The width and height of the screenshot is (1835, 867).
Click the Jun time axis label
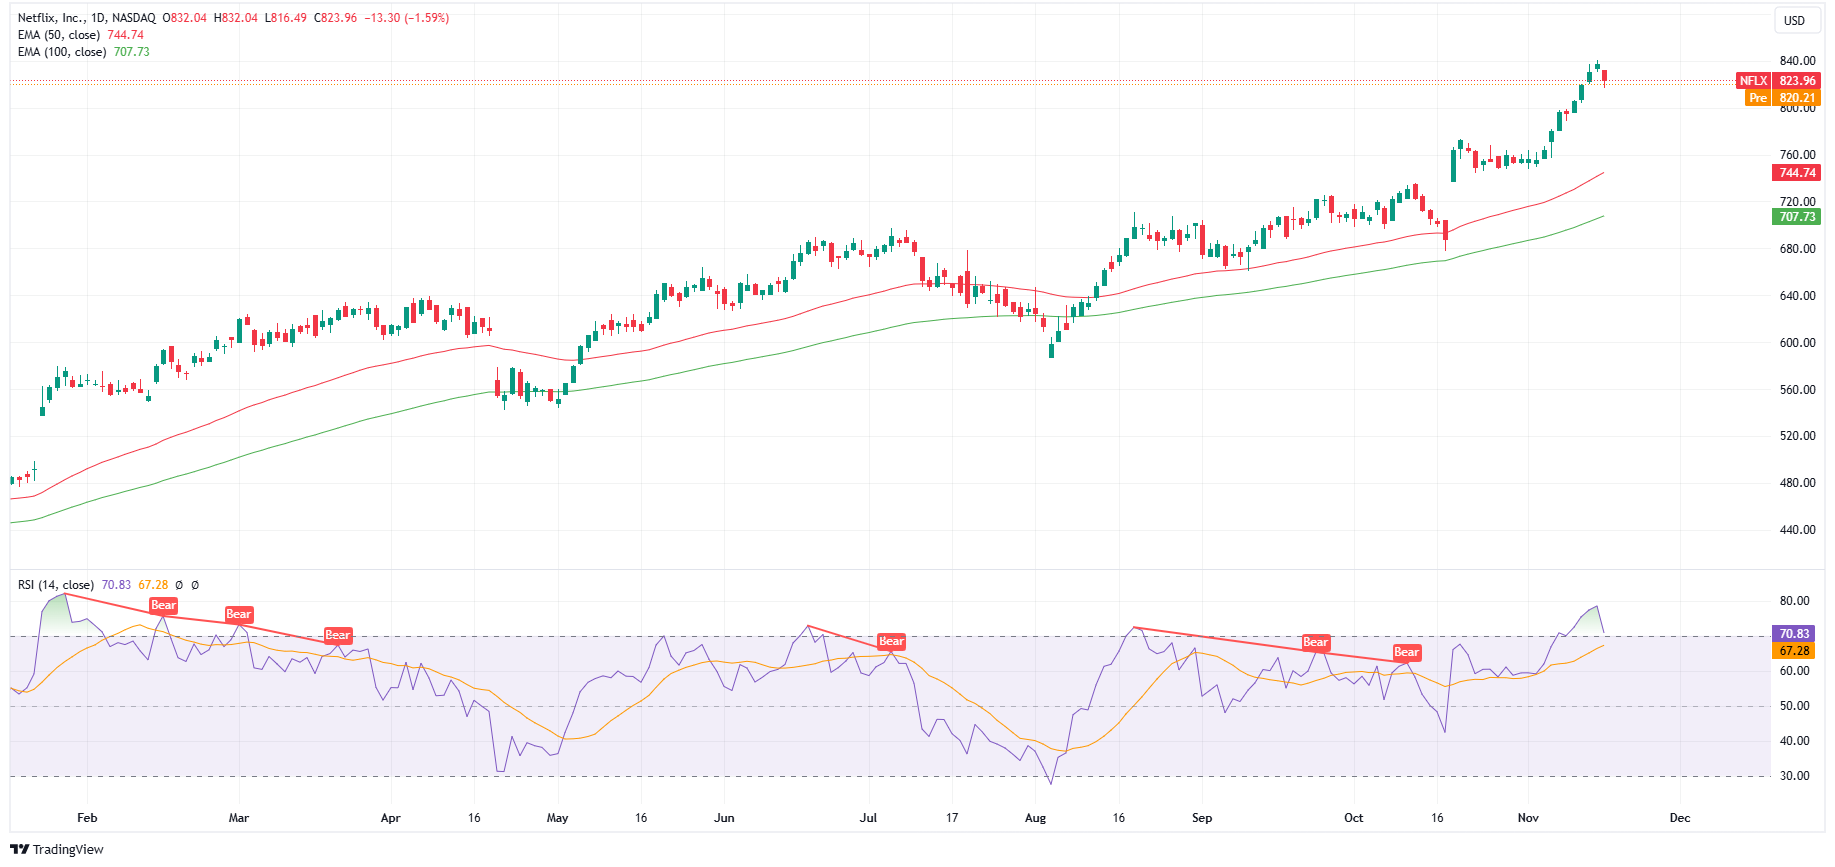tap(724, 818)
